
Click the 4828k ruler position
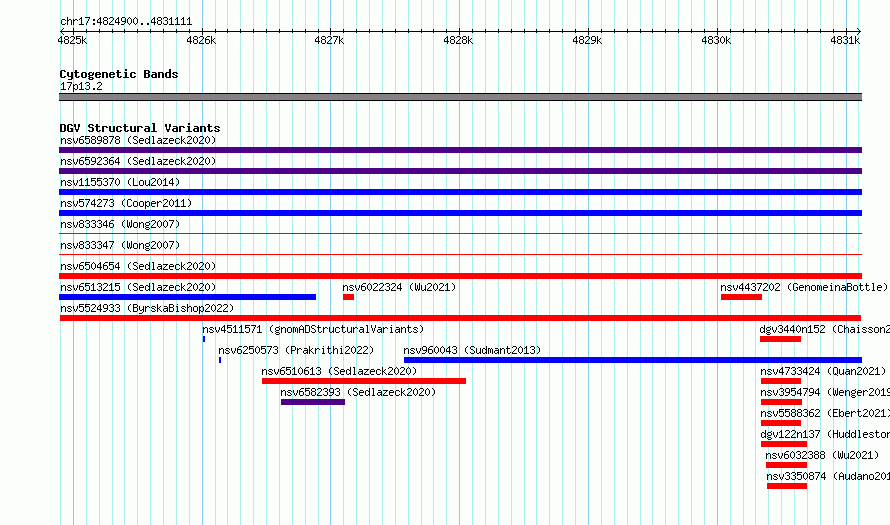458,40
